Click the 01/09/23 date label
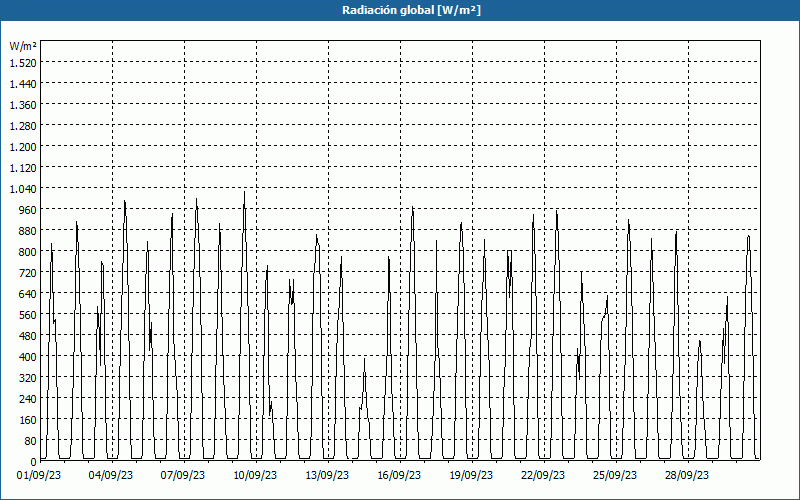 click(x=39, y=475)
